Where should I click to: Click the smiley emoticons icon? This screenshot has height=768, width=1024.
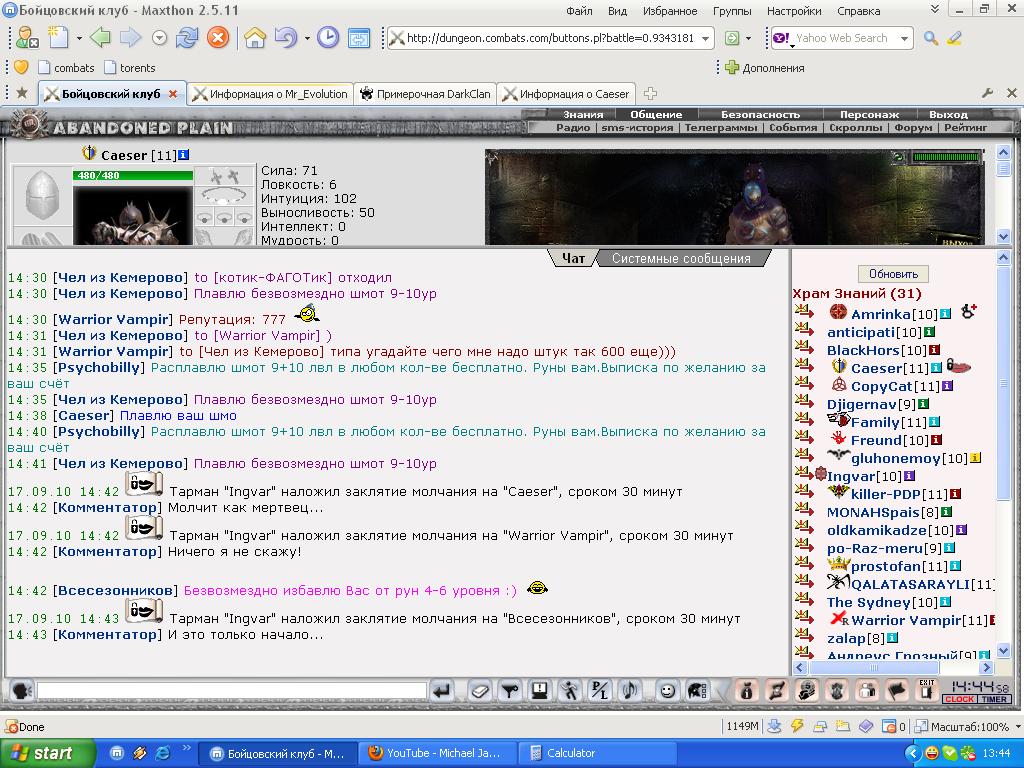667,690
